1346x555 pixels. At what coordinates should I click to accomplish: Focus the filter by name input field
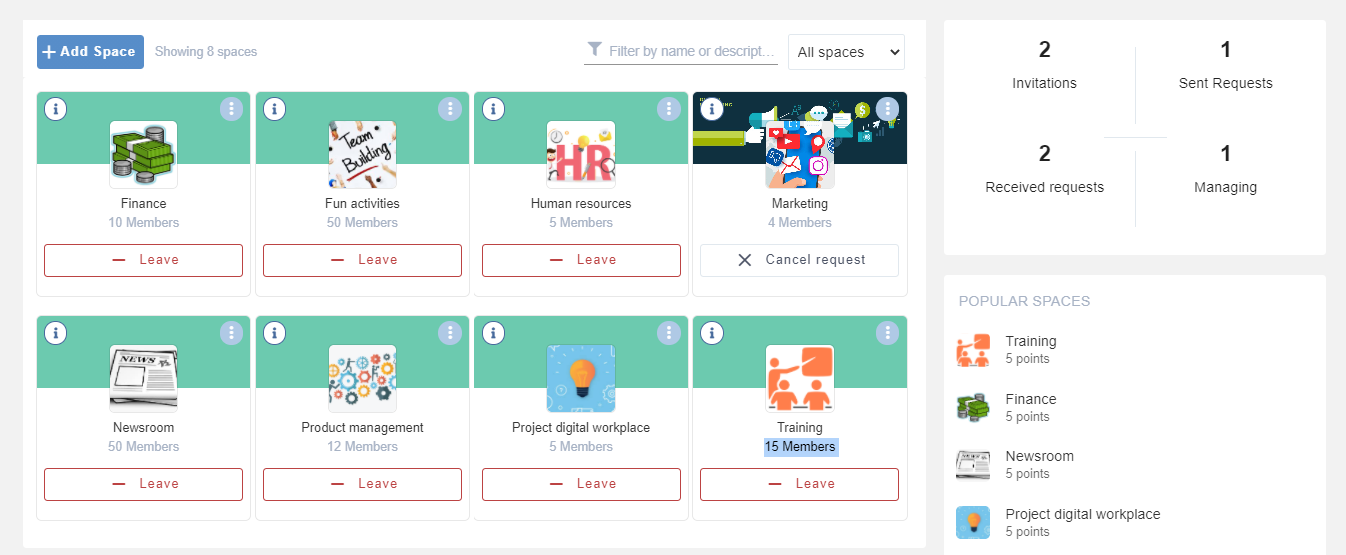692,51
